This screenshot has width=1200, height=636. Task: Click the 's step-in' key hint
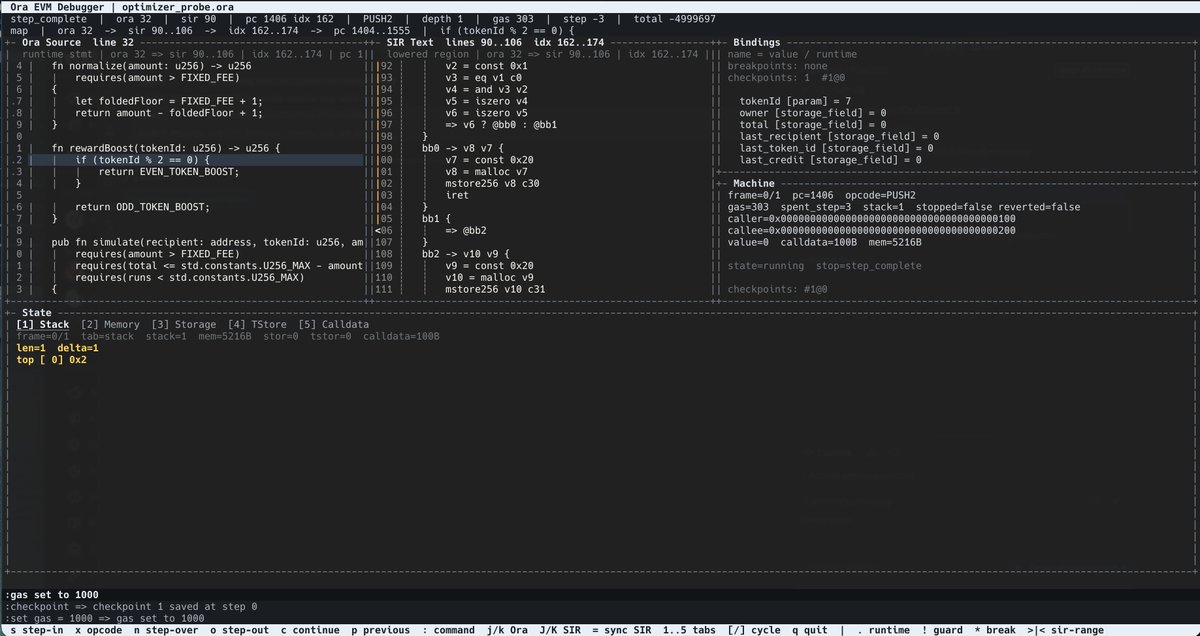coord(38,630)
